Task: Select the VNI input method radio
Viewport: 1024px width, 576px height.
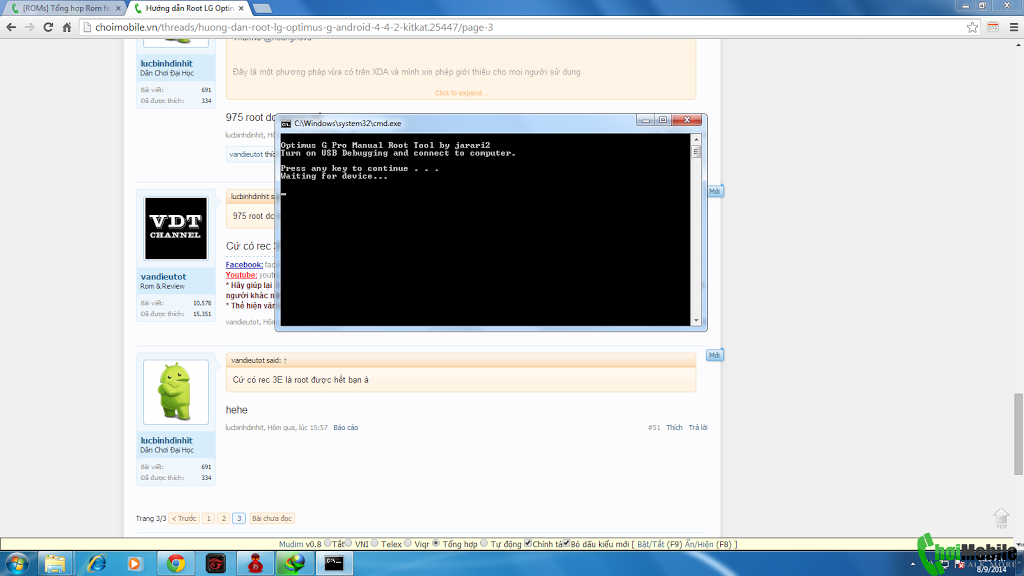Action: pos(349,543)
